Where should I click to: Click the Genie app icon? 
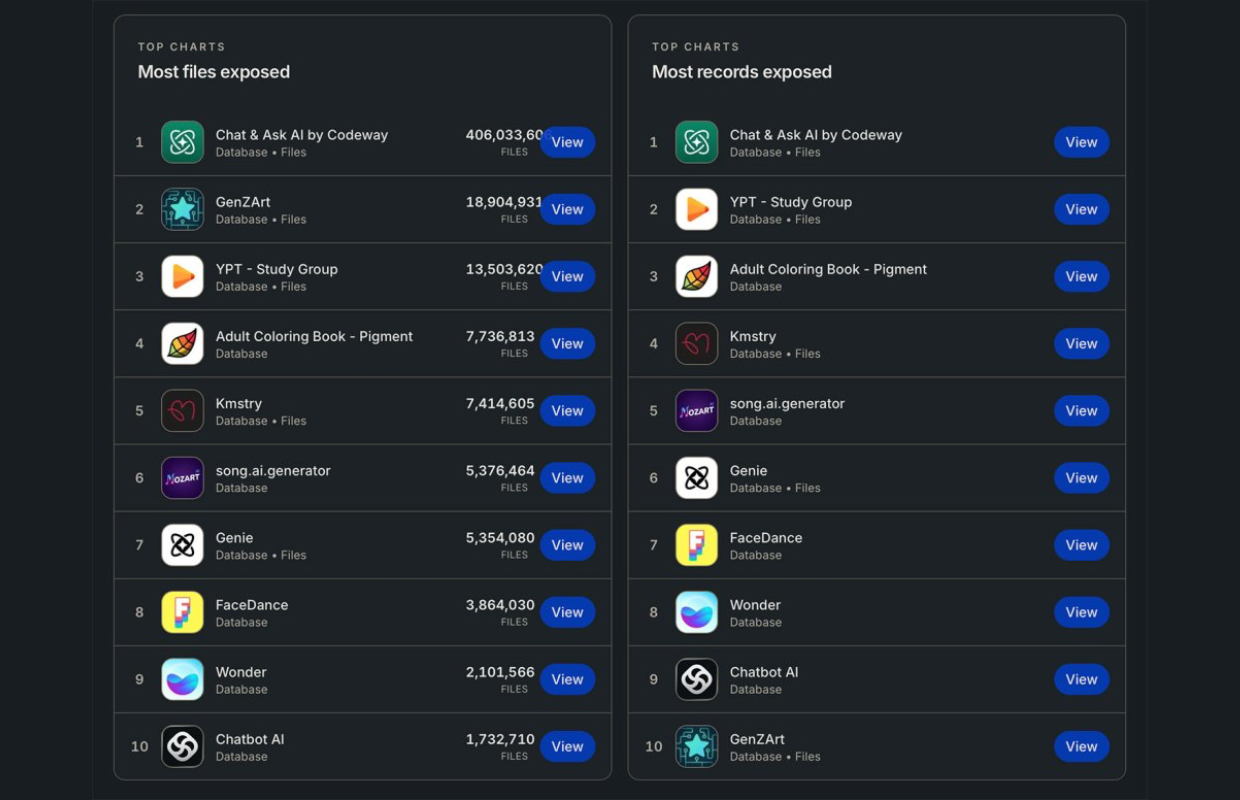183,544
